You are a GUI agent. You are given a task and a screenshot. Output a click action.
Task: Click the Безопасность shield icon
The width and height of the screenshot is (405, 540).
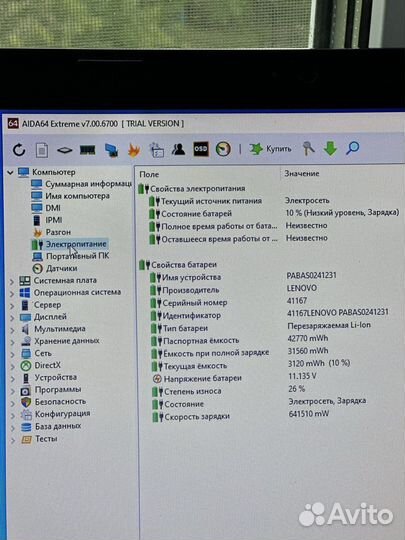(26, 402)
